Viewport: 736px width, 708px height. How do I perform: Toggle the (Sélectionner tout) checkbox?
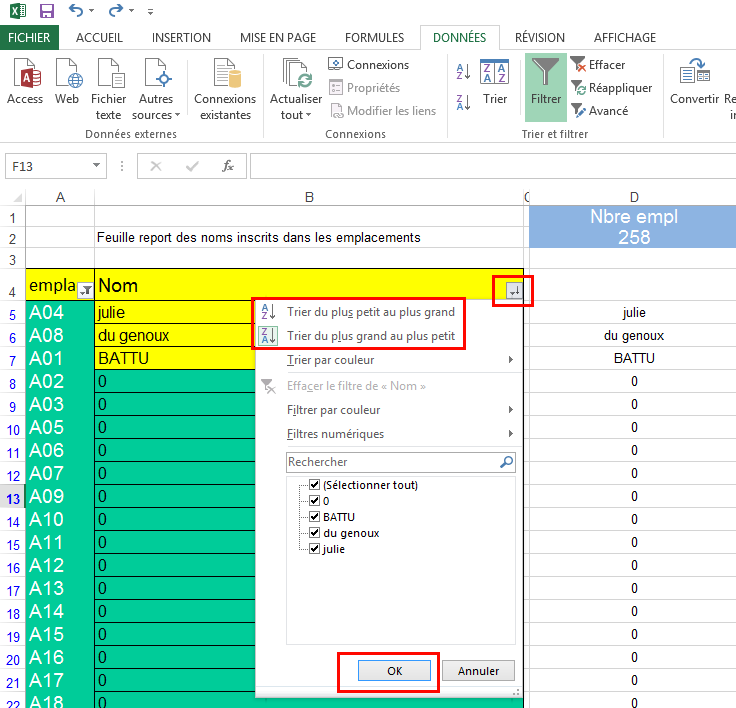click(x=315, y=485)
